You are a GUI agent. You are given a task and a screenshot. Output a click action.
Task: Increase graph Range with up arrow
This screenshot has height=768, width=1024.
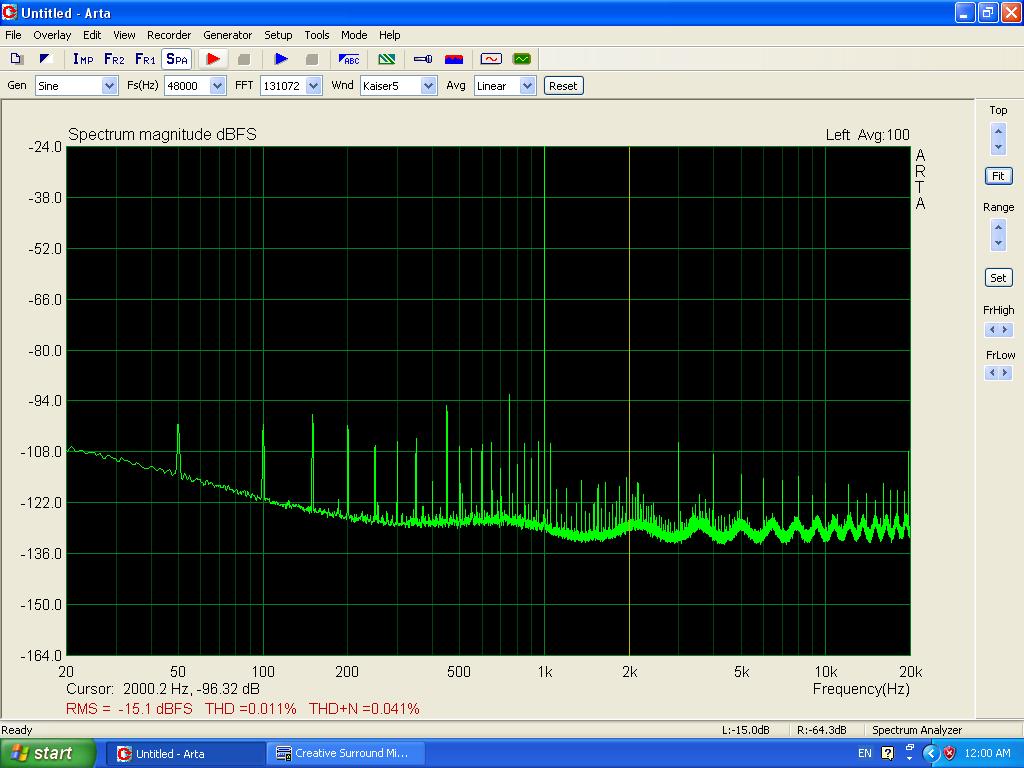click(x=998, y=227)
